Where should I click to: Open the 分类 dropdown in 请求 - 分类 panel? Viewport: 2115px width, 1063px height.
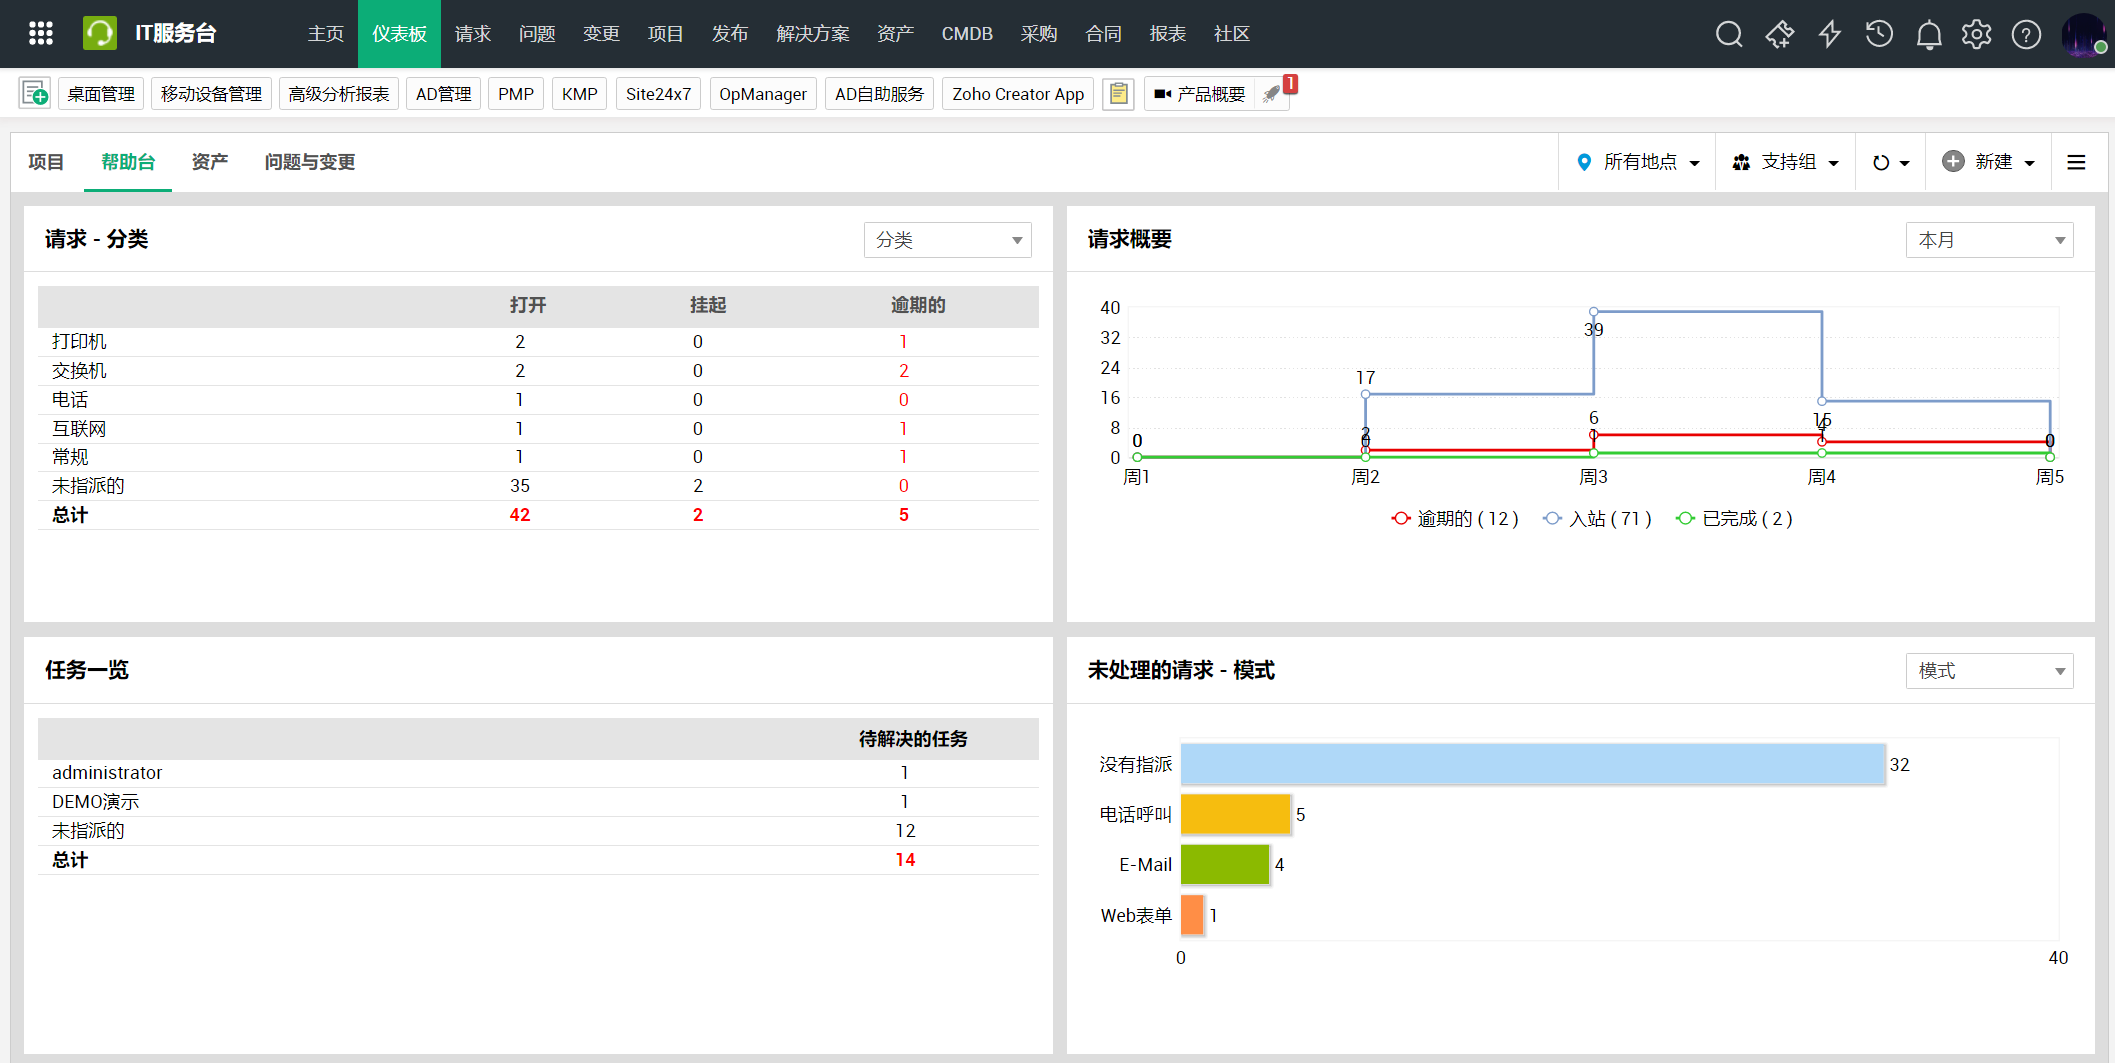[x=946, y=240]
